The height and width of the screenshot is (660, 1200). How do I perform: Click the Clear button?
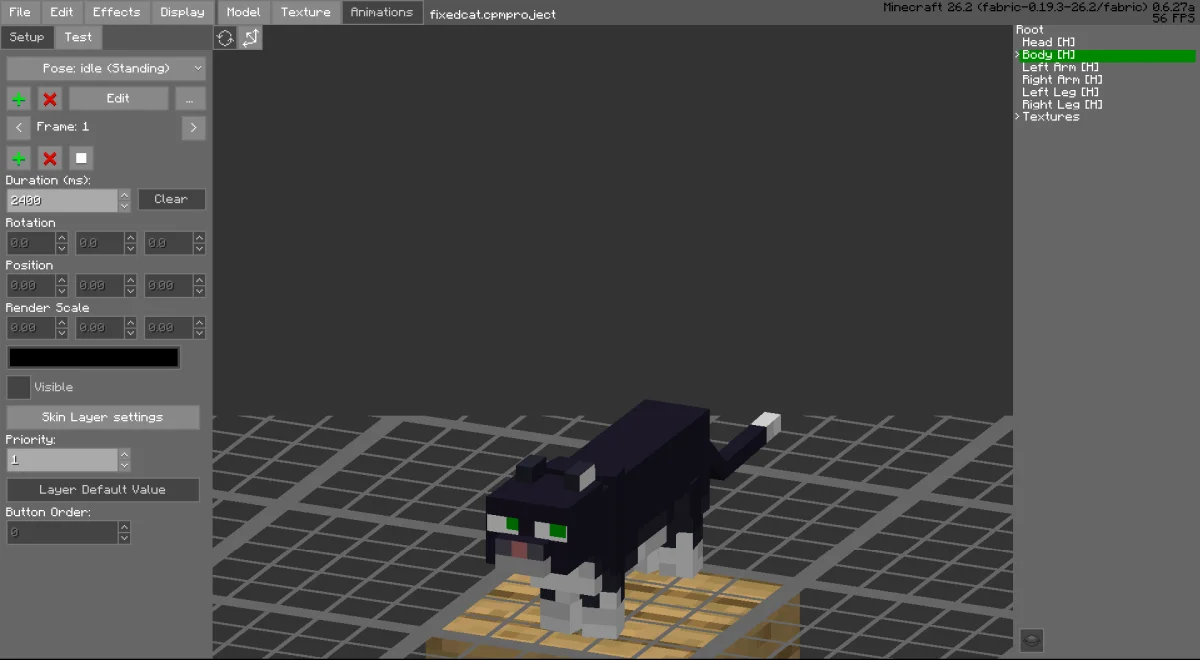171,200
